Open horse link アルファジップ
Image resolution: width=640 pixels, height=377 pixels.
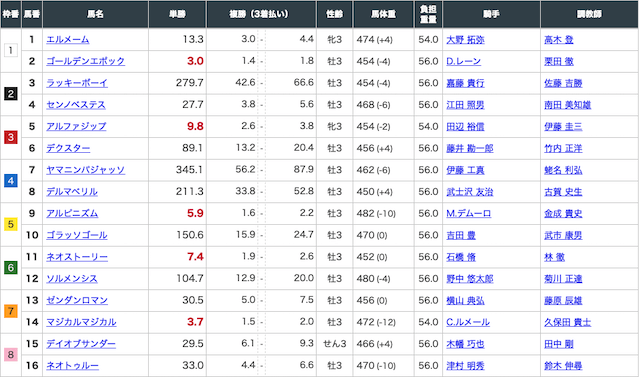pos(76,126)
